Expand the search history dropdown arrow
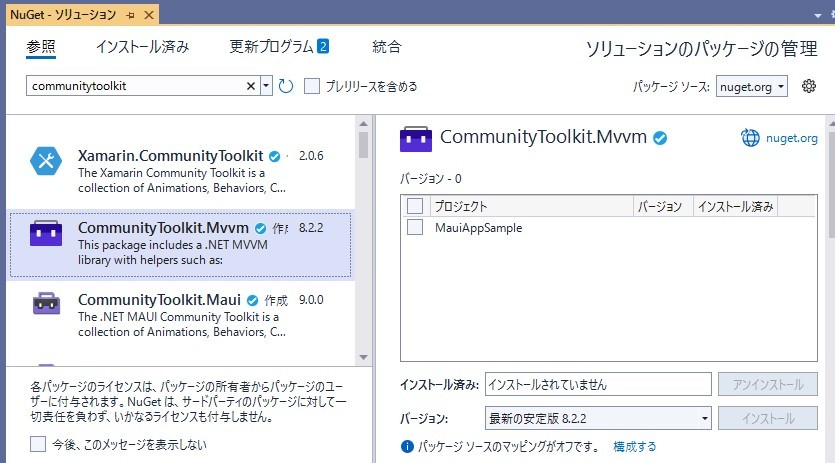This screenshot has width=835, height=463. (x=266, y=86)
